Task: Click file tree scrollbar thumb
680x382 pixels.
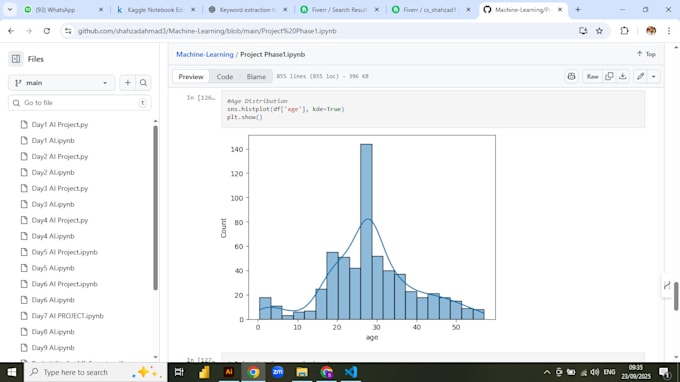Action: (x=155, y=208)
